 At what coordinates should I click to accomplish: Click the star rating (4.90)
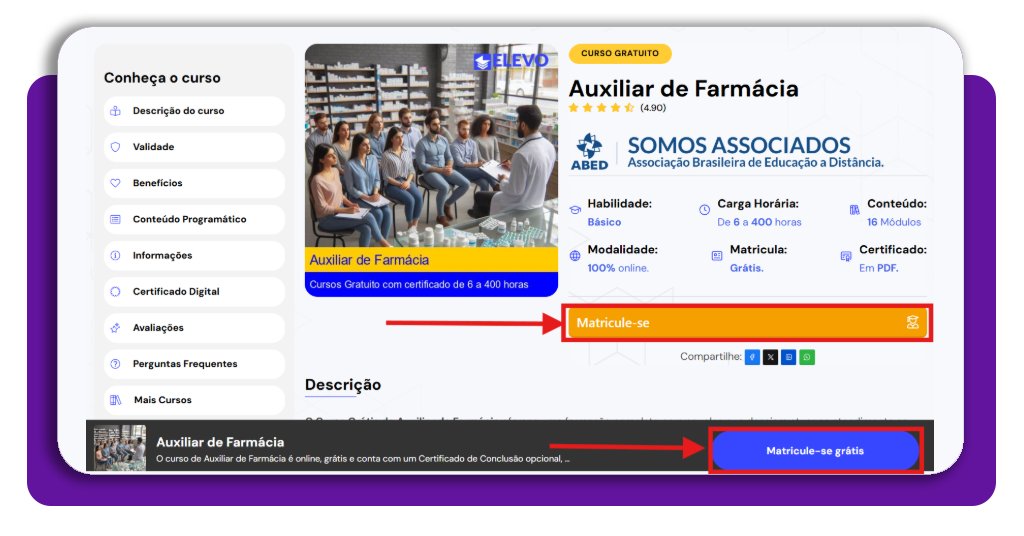[x=616, y=108]
